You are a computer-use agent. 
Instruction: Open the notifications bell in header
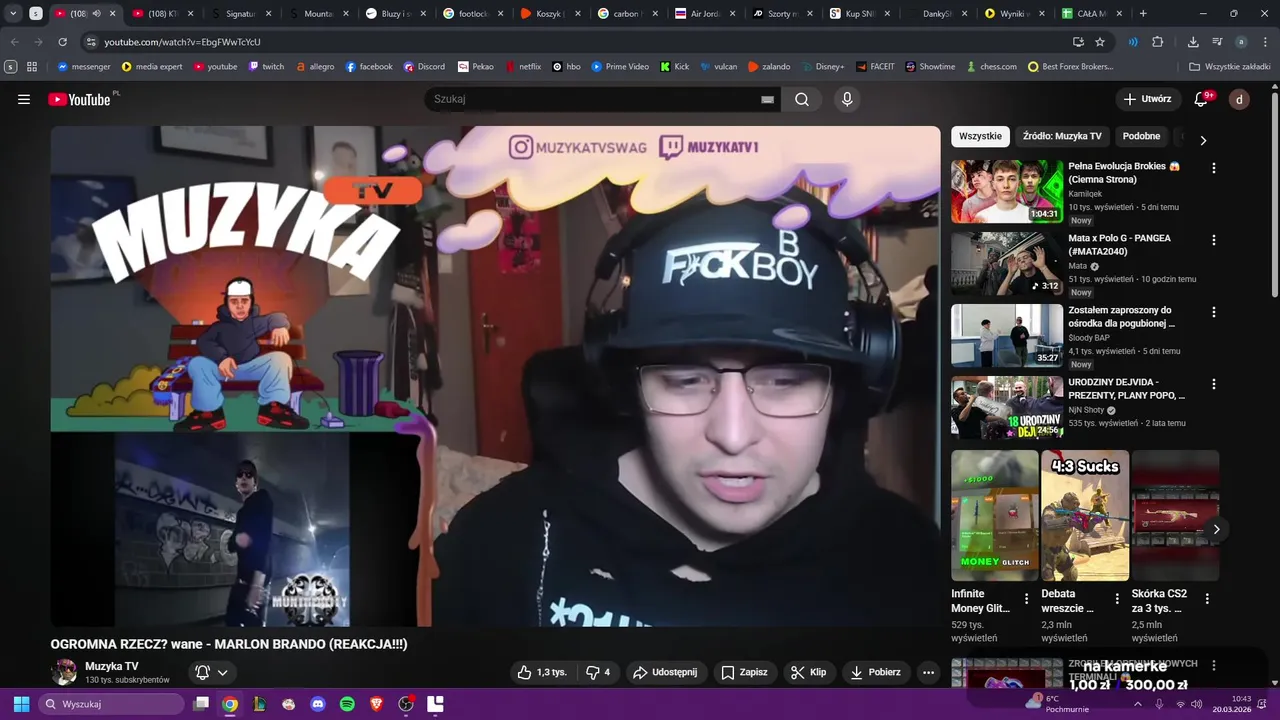[x=1201, y=99]
